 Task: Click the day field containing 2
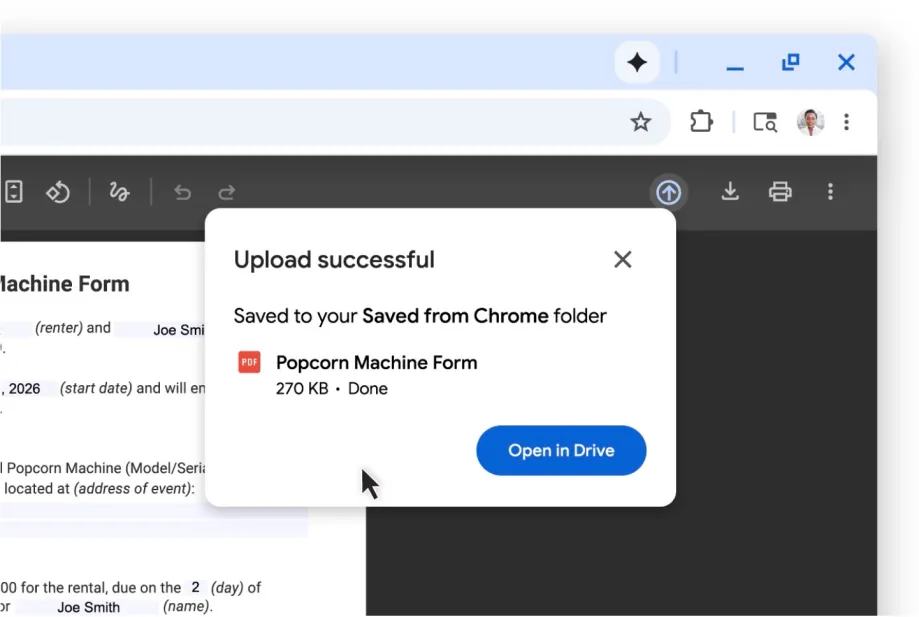[196, 588]
